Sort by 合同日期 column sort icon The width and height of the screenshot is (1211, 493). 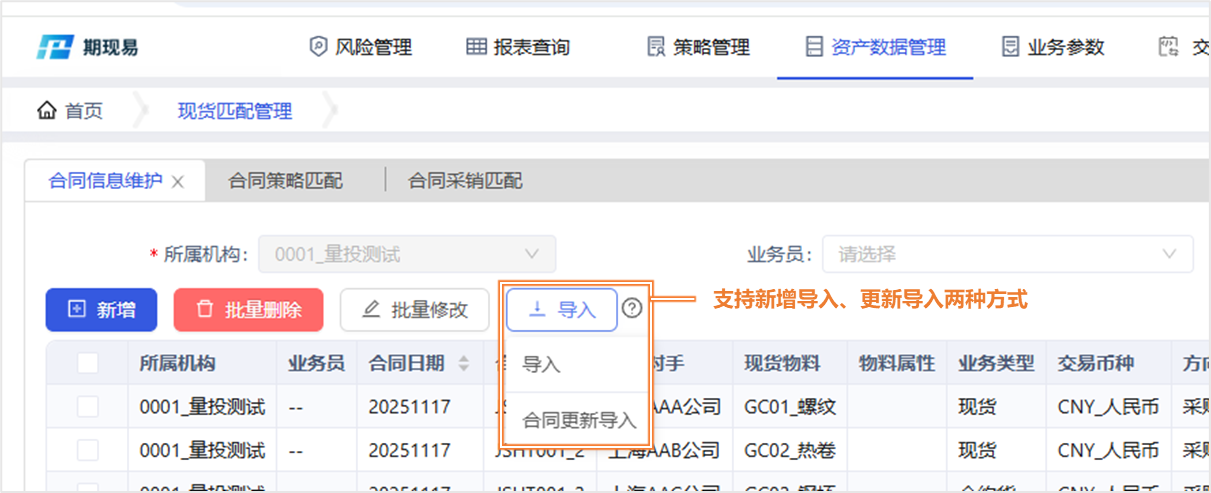[x=463, y=363]
